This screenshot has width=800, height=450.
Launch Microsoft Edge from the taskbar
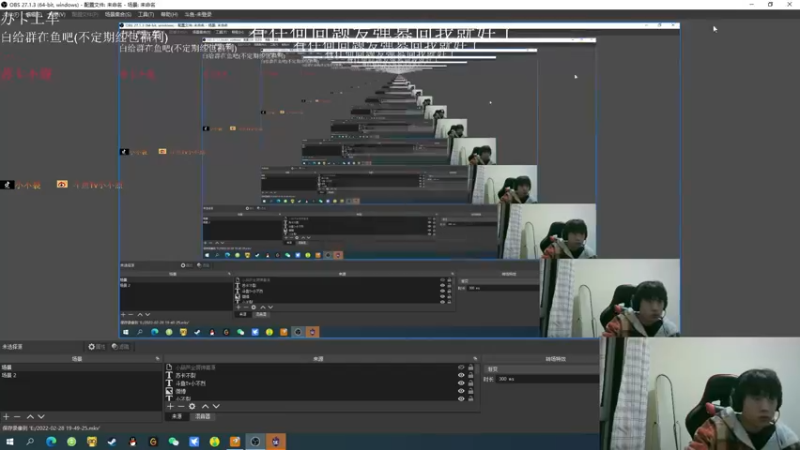[x=51, y=442]
